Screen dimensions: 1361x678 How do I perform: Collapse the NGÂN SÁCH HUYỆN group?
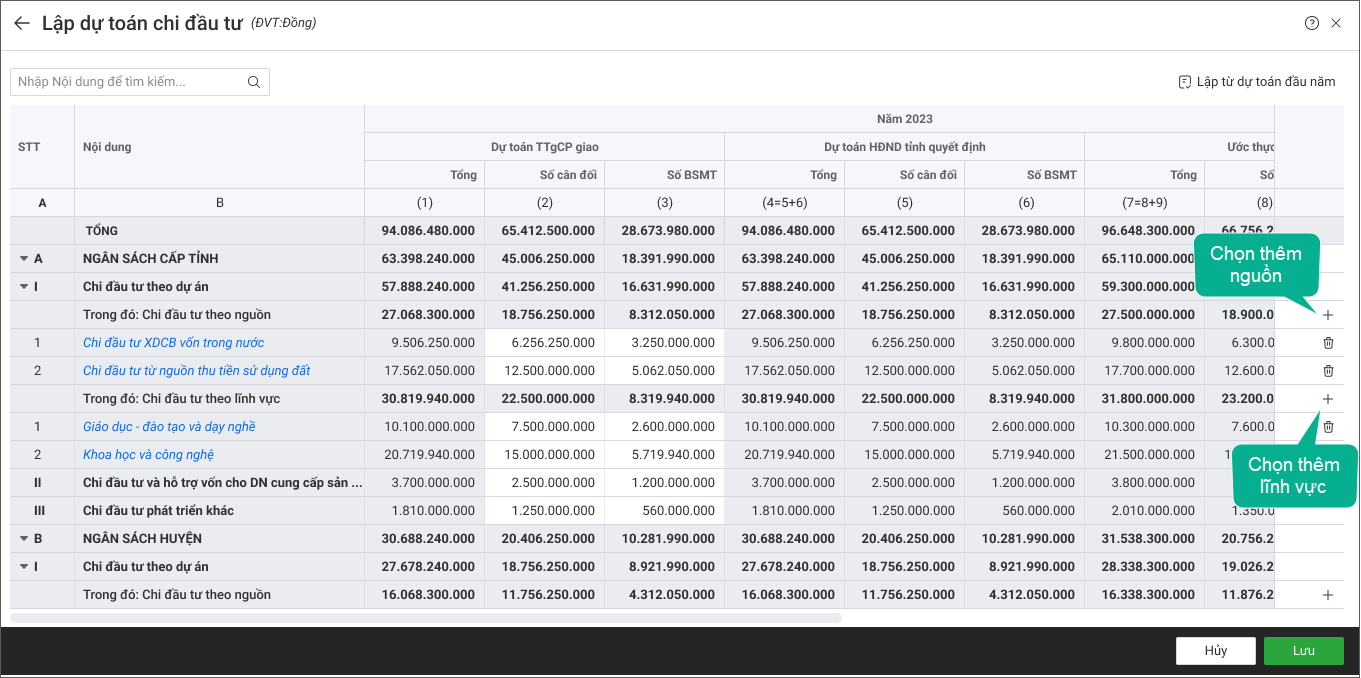[23, 539]
